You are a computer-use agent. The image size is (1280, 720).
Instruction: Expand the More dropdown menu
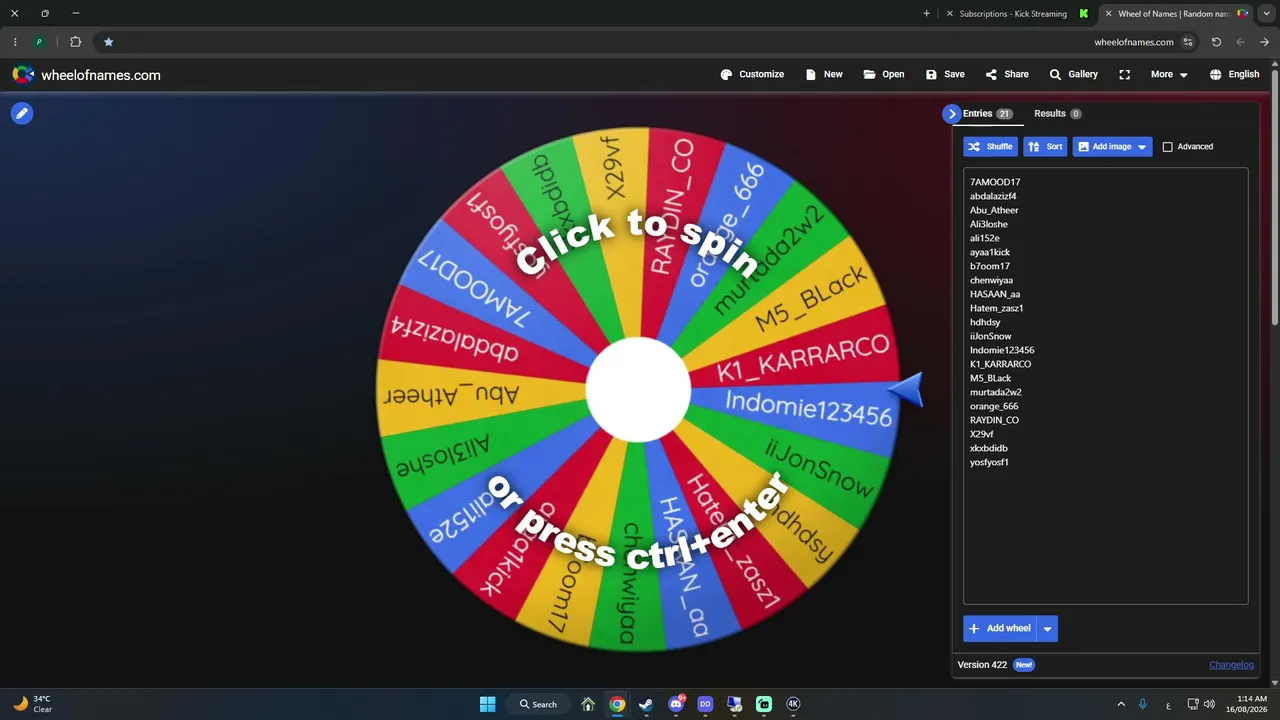coord(1169,74)
